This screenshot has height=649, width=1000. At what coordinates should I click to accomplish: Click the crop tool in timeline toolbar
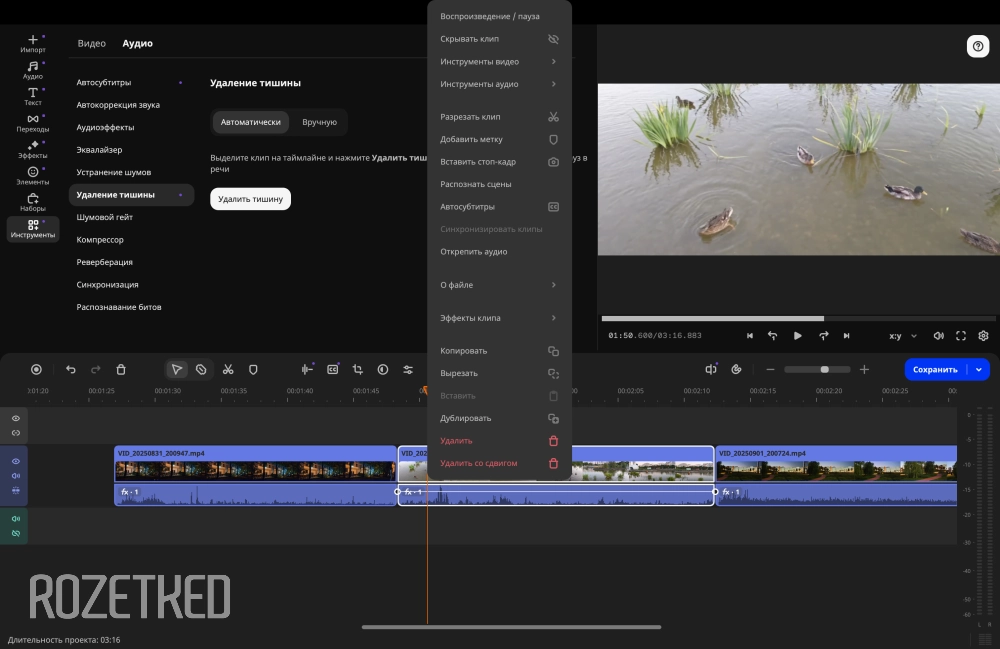tap(357, 369)
